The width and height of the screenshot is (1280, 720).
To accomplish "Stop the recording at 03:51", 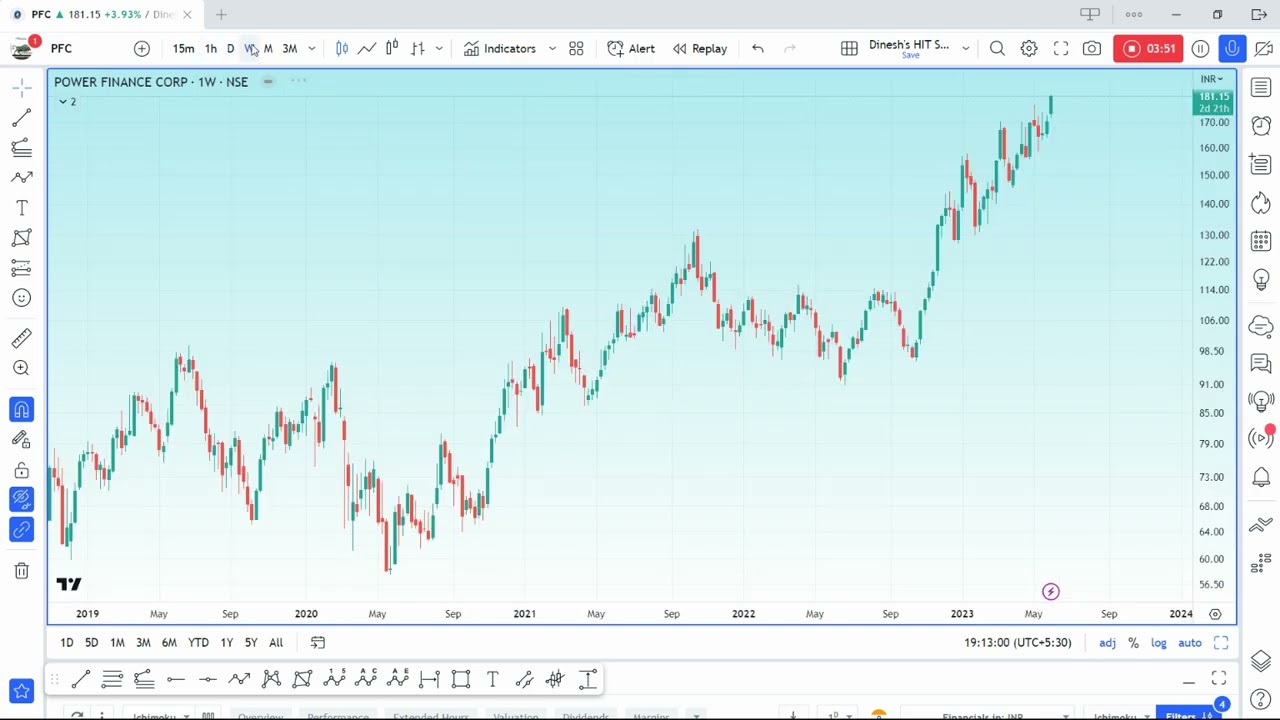I will (1149, 48).
